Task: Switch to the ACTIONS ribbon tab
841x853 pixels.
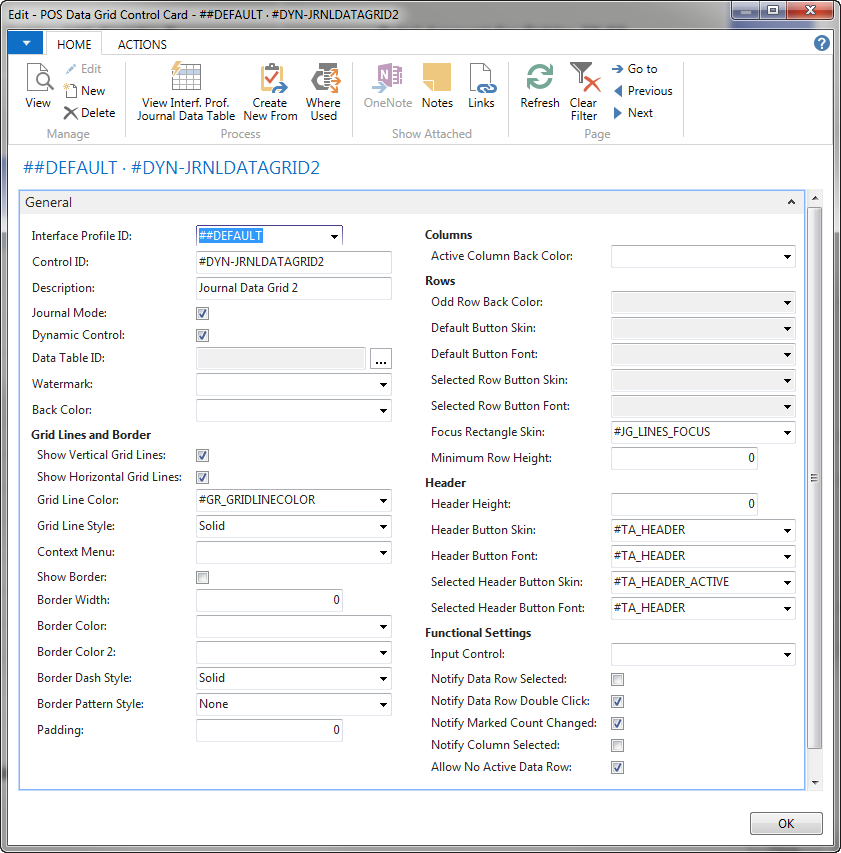Action: (142, 44)
